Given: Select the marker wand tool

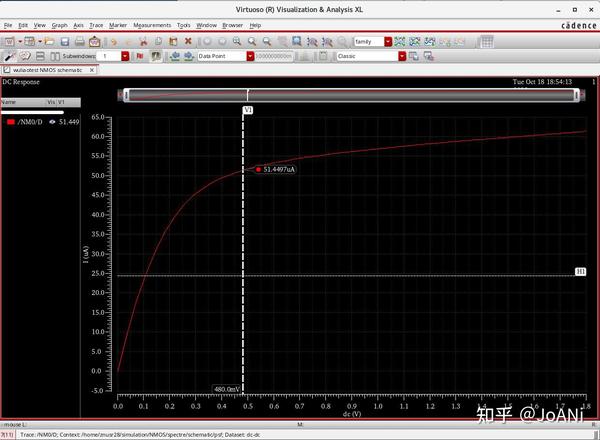Looking at the screenshot, I should pyautogui.click(x=10, y=56).
